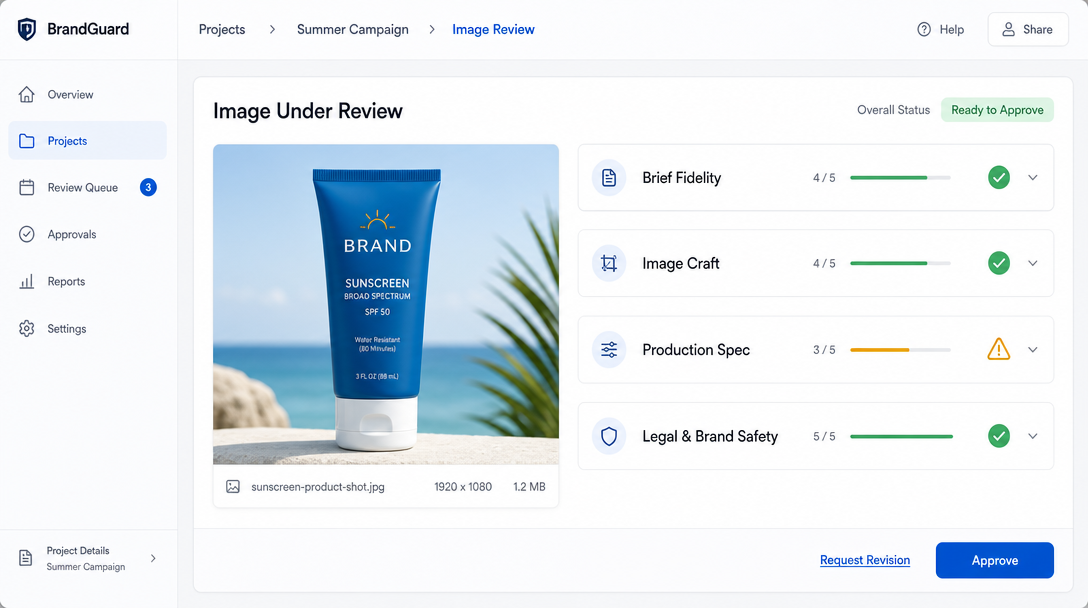Expand the Production Spec row chevron

coord(1032,350)
